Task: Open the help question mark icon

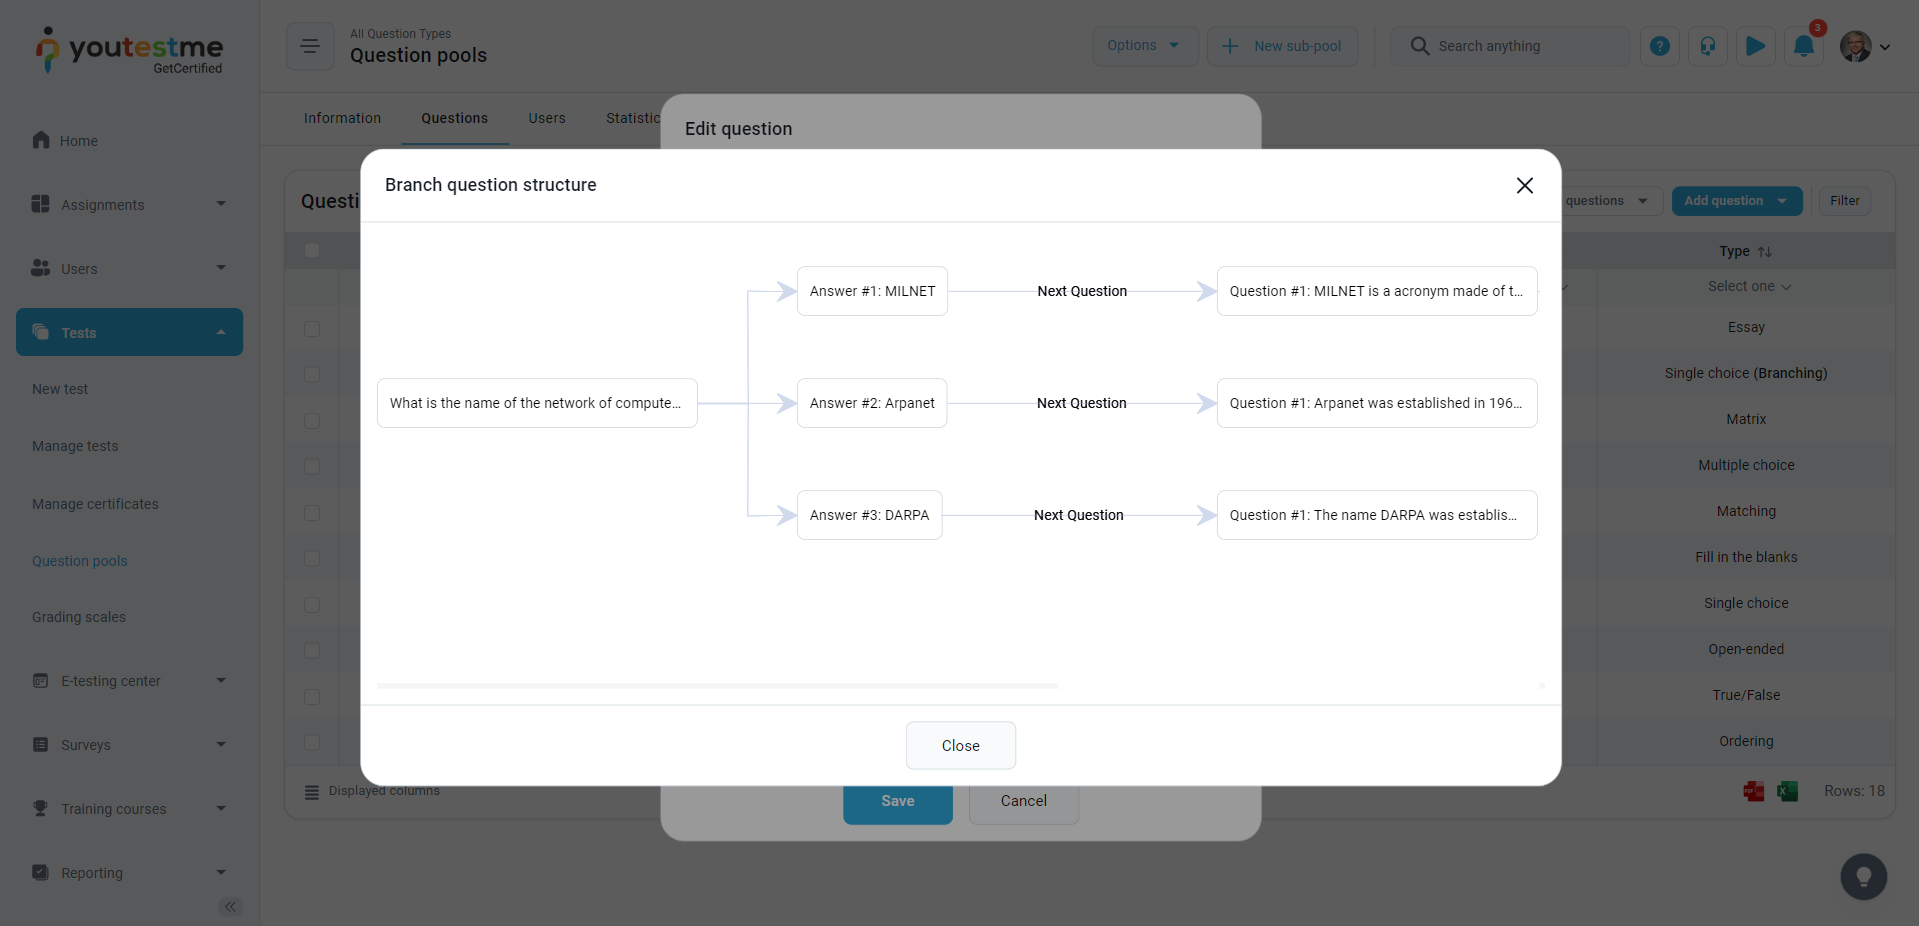Action: coord(1659,46)
